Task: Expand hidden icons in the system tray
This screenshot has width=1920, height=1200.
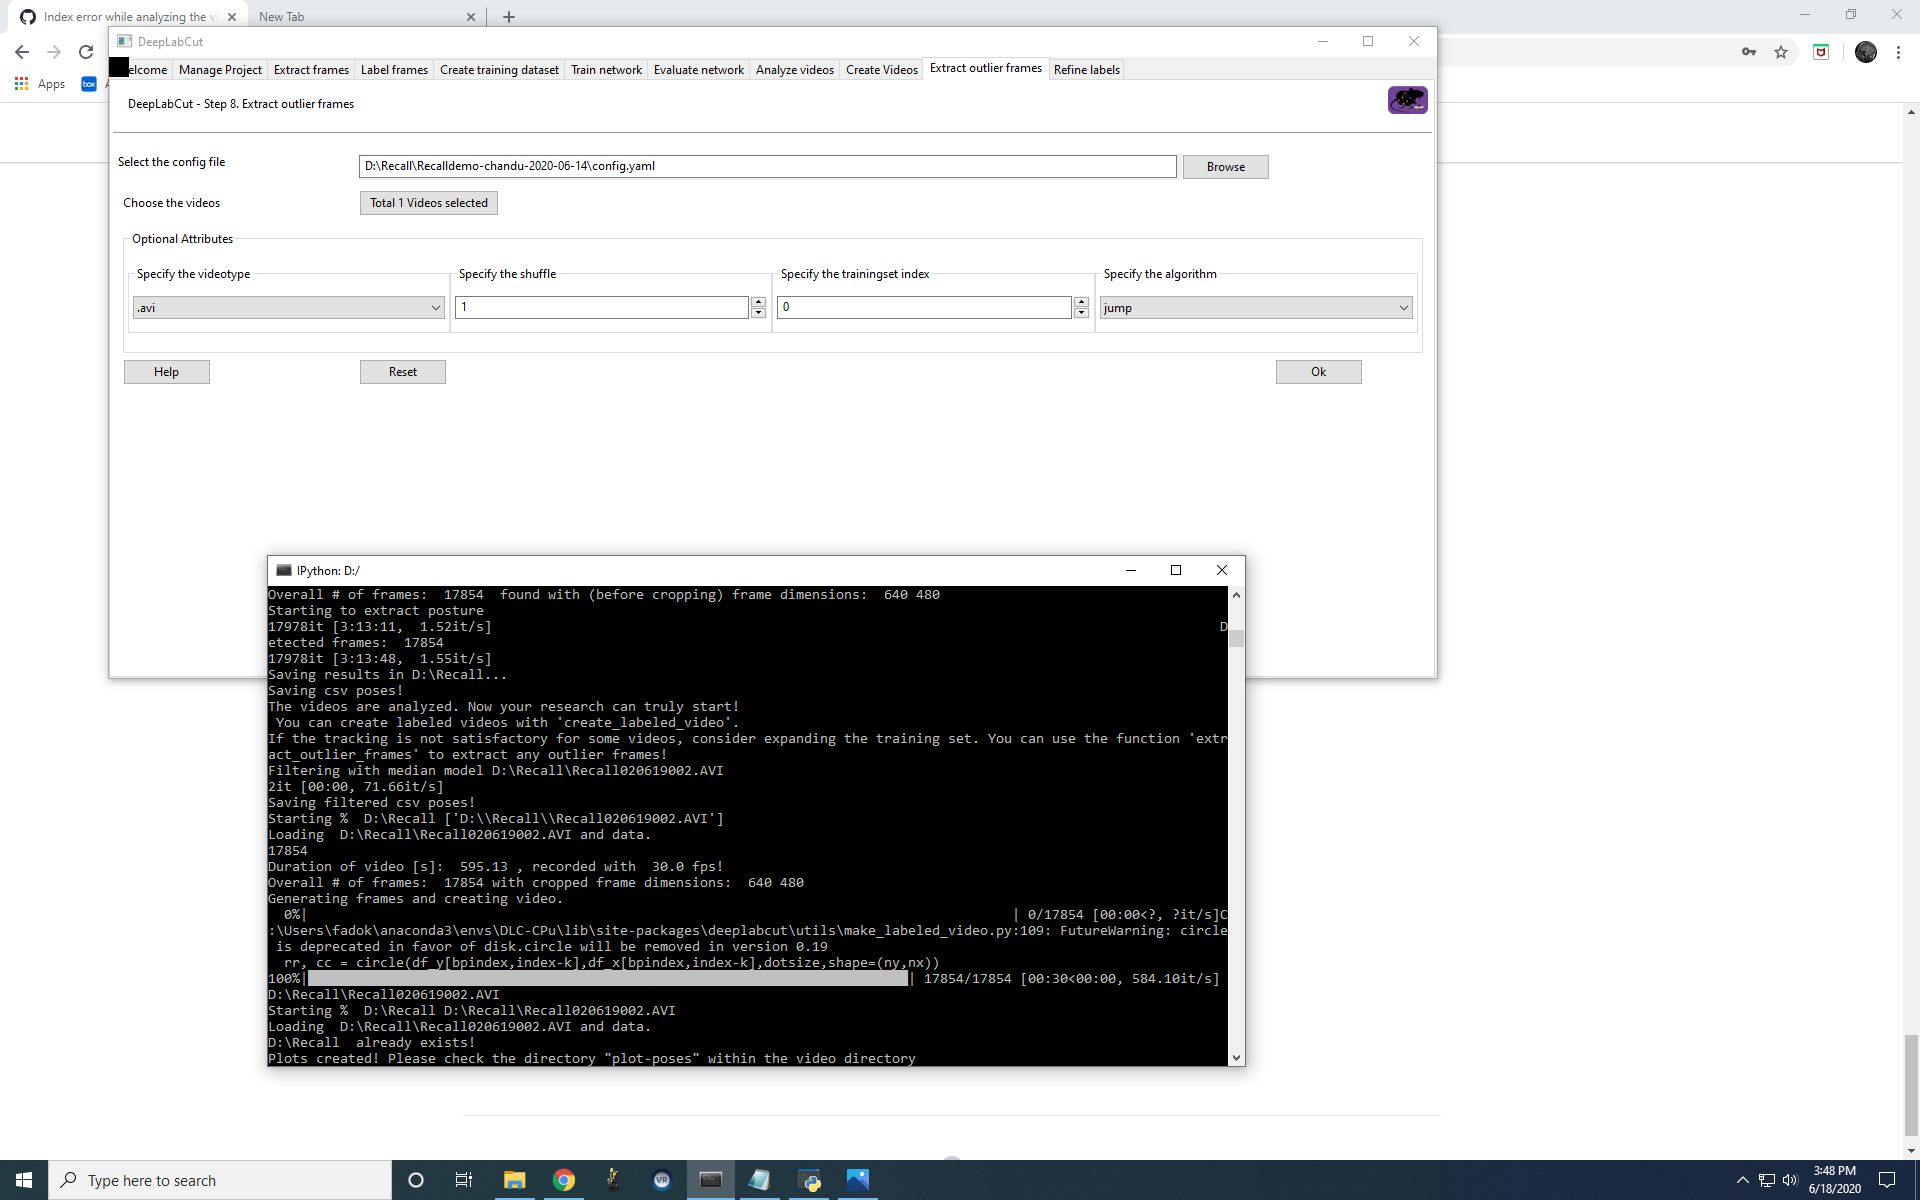Action: click(x=1743, y=1180)
